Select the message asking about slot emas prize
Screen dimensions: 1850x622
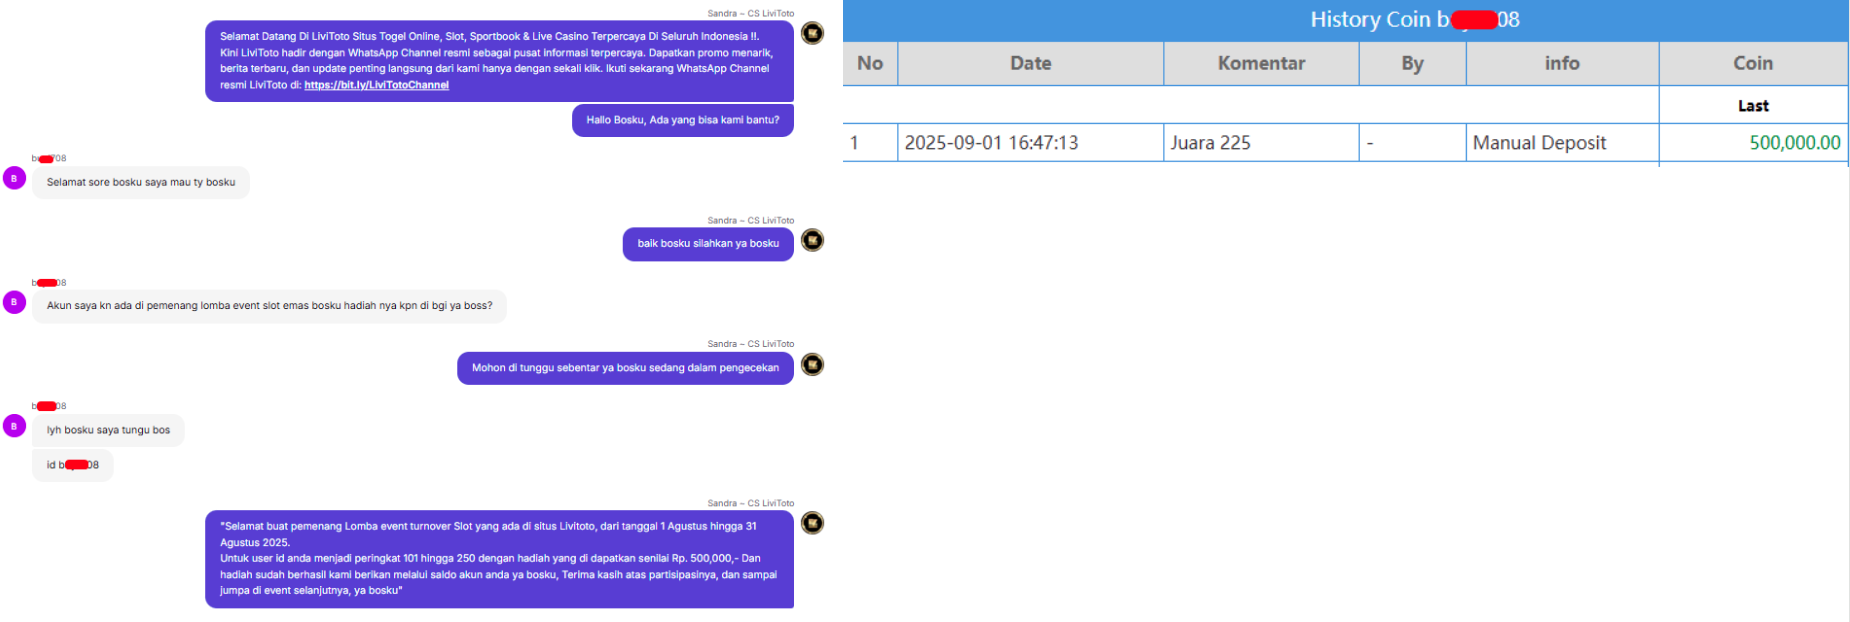pos(269,306)
